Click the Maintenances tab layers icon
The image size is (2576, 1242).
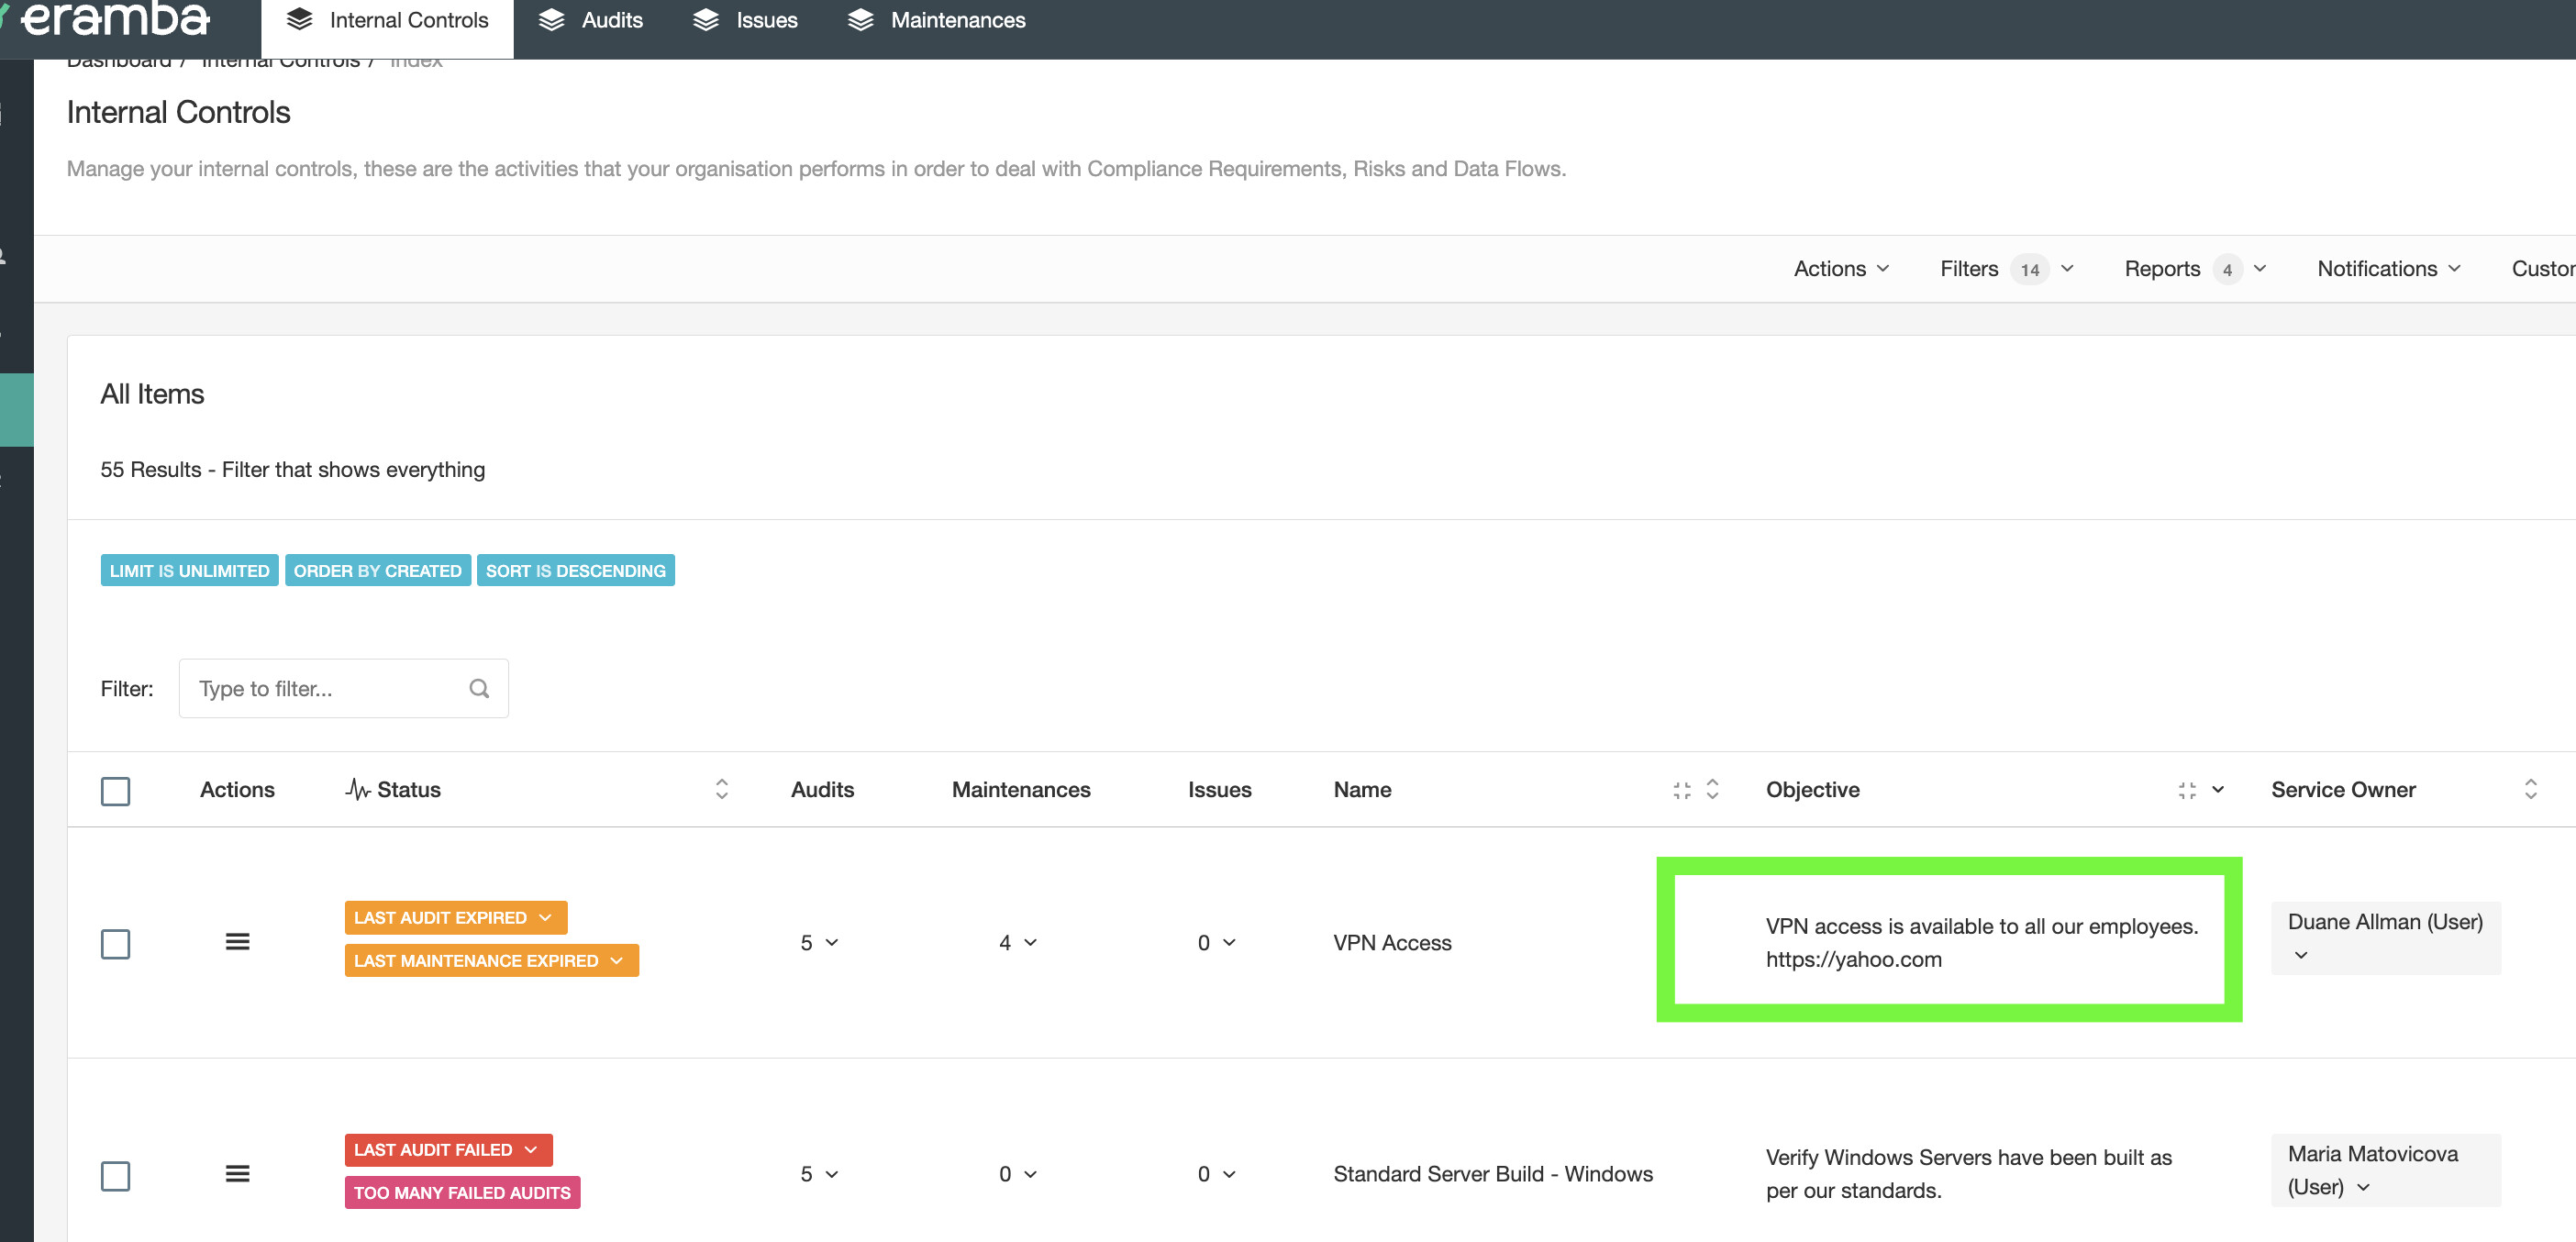(x=861, y=21)
